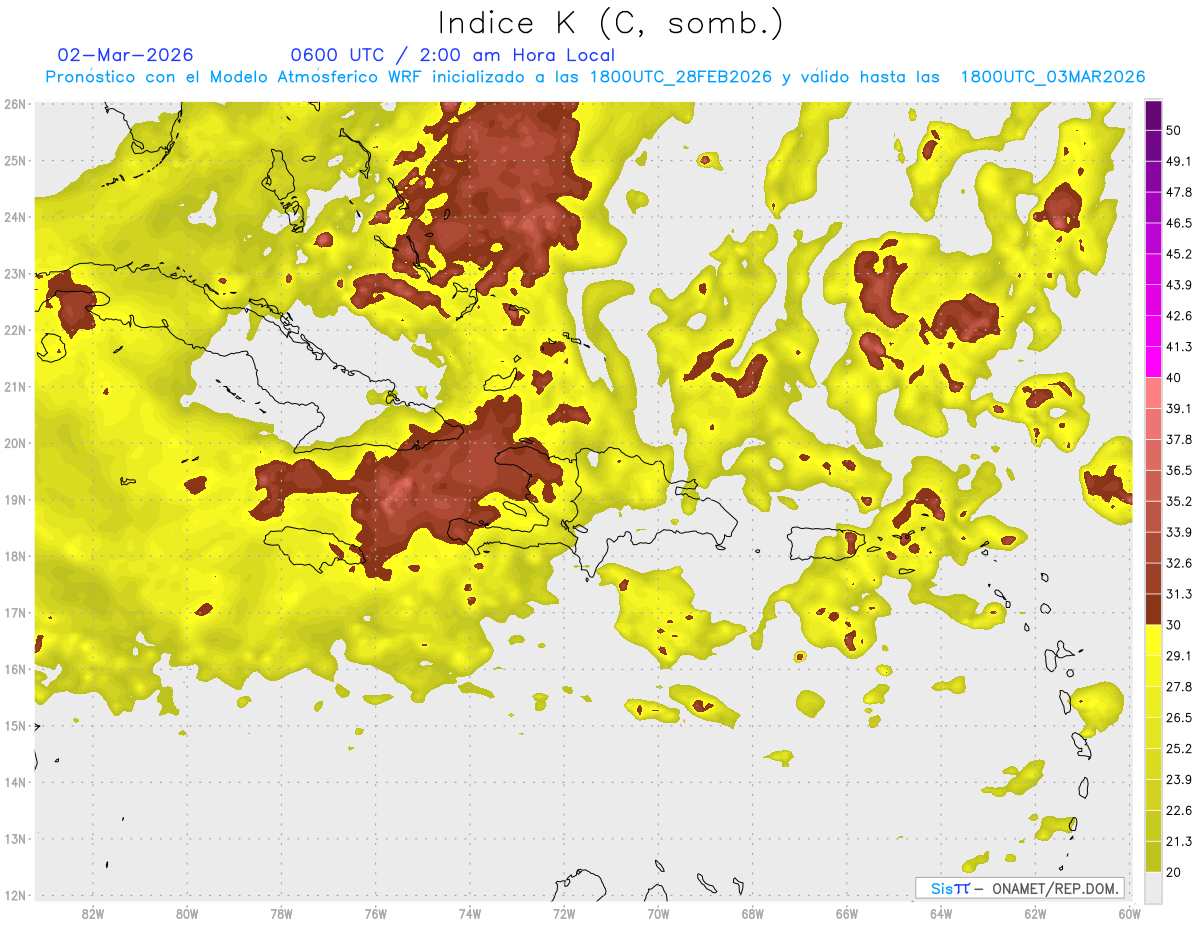Click the '47.8' color bar value

point(1178,192)
